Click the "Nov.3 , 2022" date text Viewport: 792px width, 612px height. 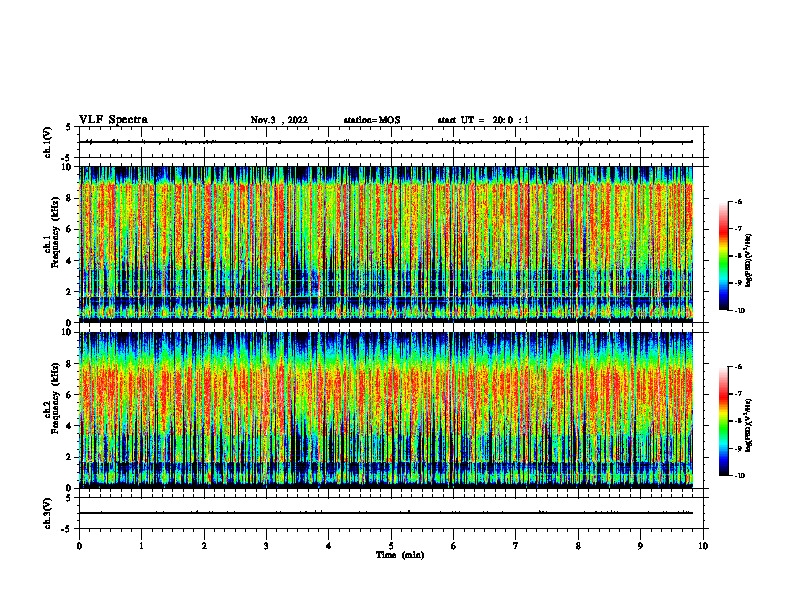(279, 120)
